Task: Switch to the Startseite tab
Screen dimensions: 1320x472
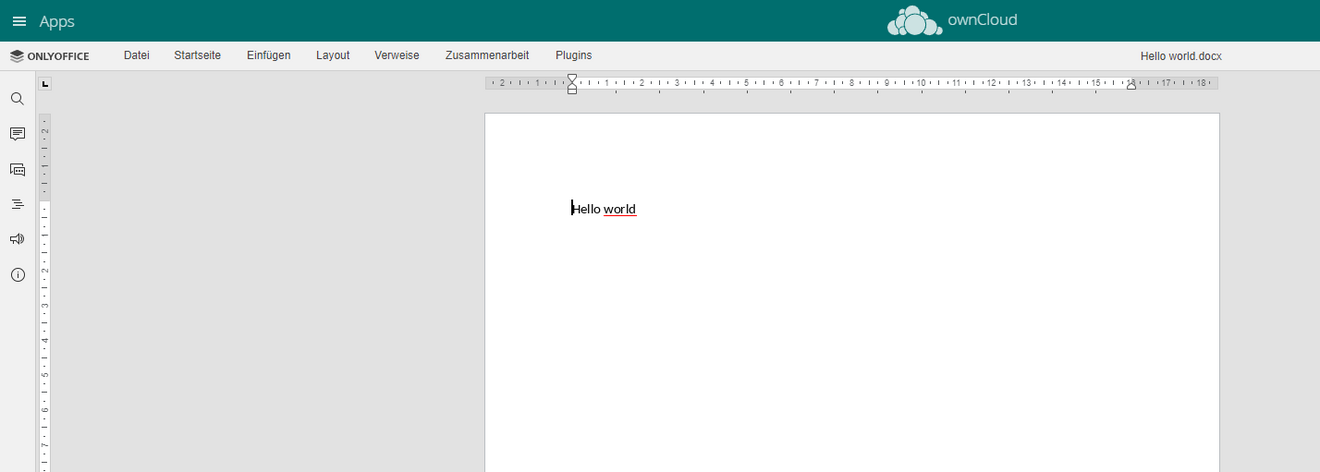Action: (x=197, y=56)
